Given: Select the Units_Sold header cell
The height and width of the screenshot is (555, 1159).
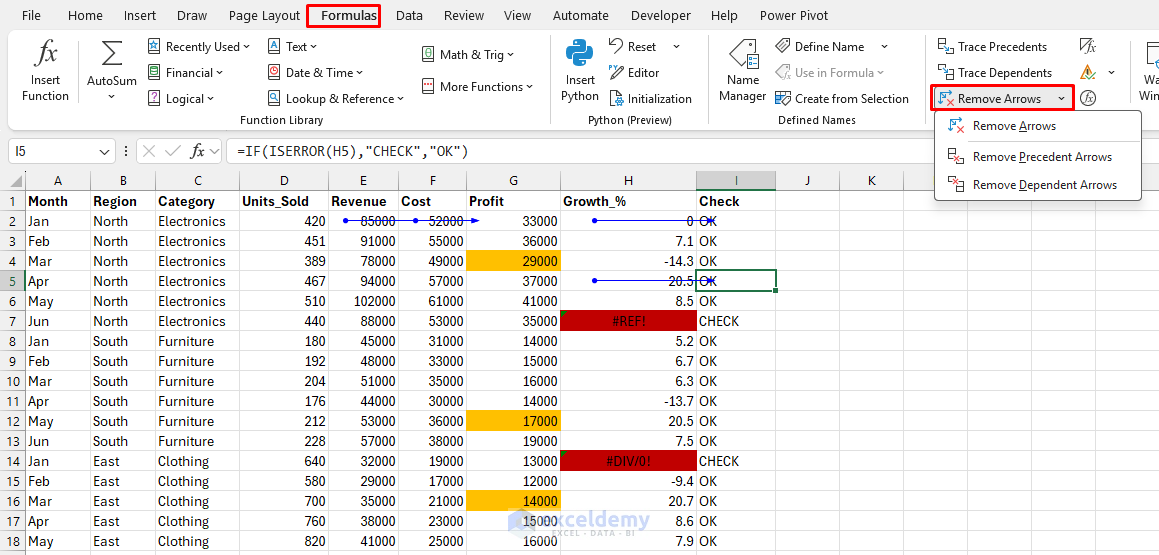Looking at the screenshot, I should point(284,201).
